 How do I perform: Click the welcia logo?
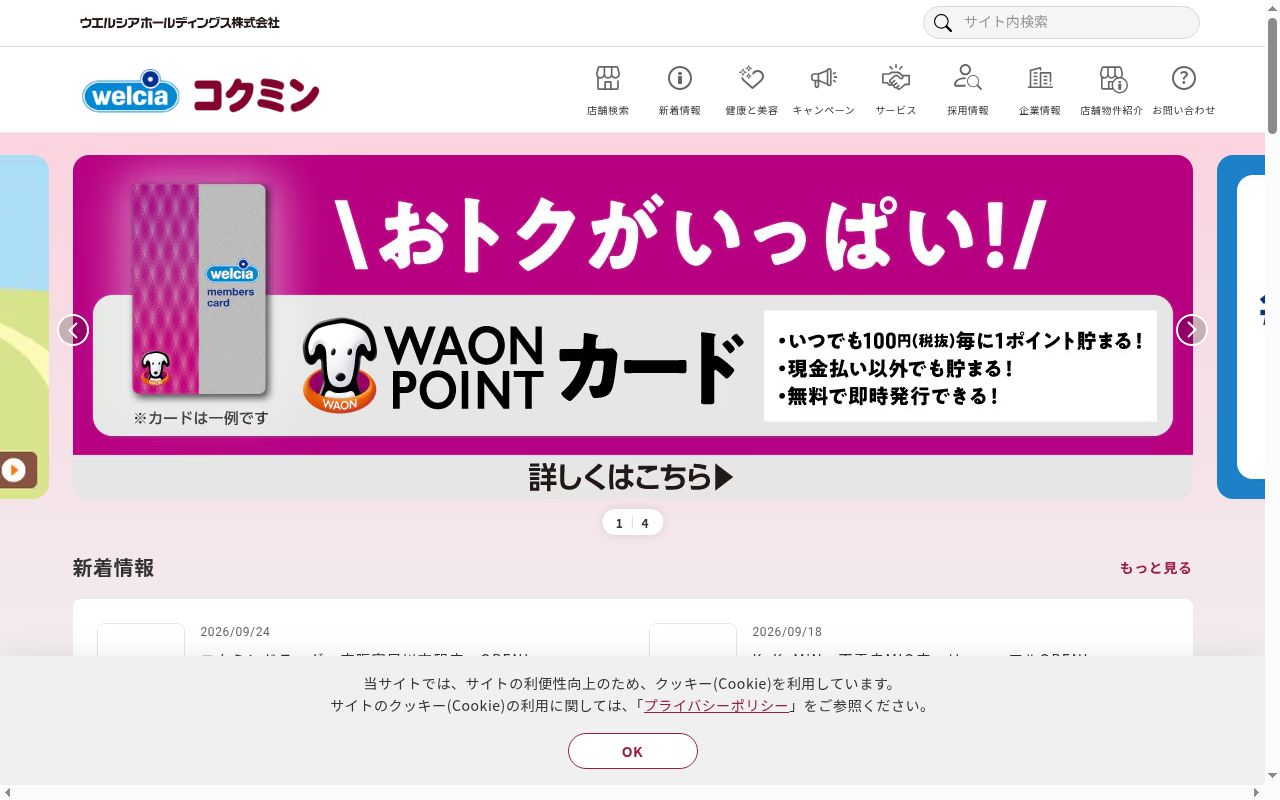click(x=130, y=92)
